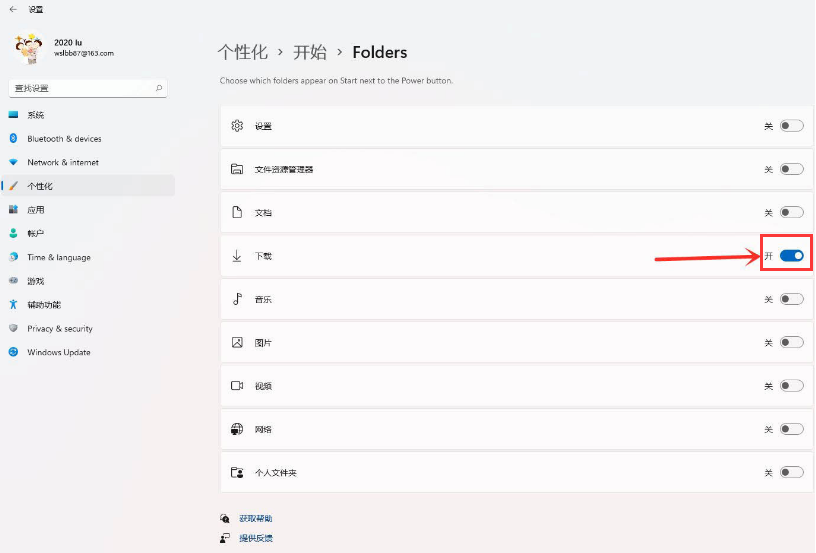Click 开始 in the breadcrumb
Viewport: 816px width, 553px height.
pos(310,52)
